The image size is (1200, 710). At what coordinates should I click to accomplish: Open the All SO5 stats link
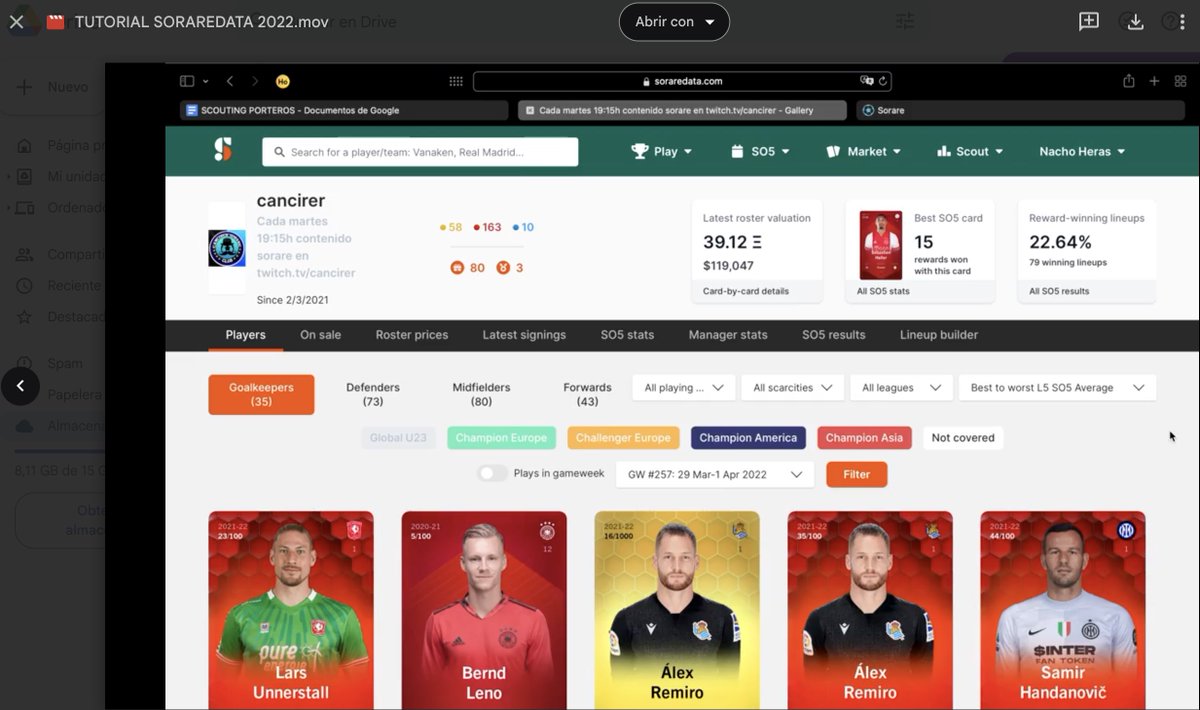point(883,291)
